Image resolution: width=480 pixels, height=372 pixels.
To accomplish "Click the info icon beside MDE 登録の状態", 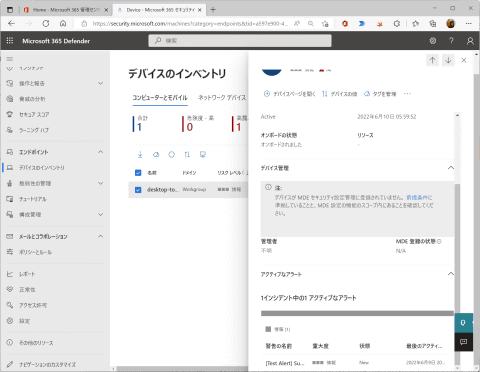I will [439, 241].
